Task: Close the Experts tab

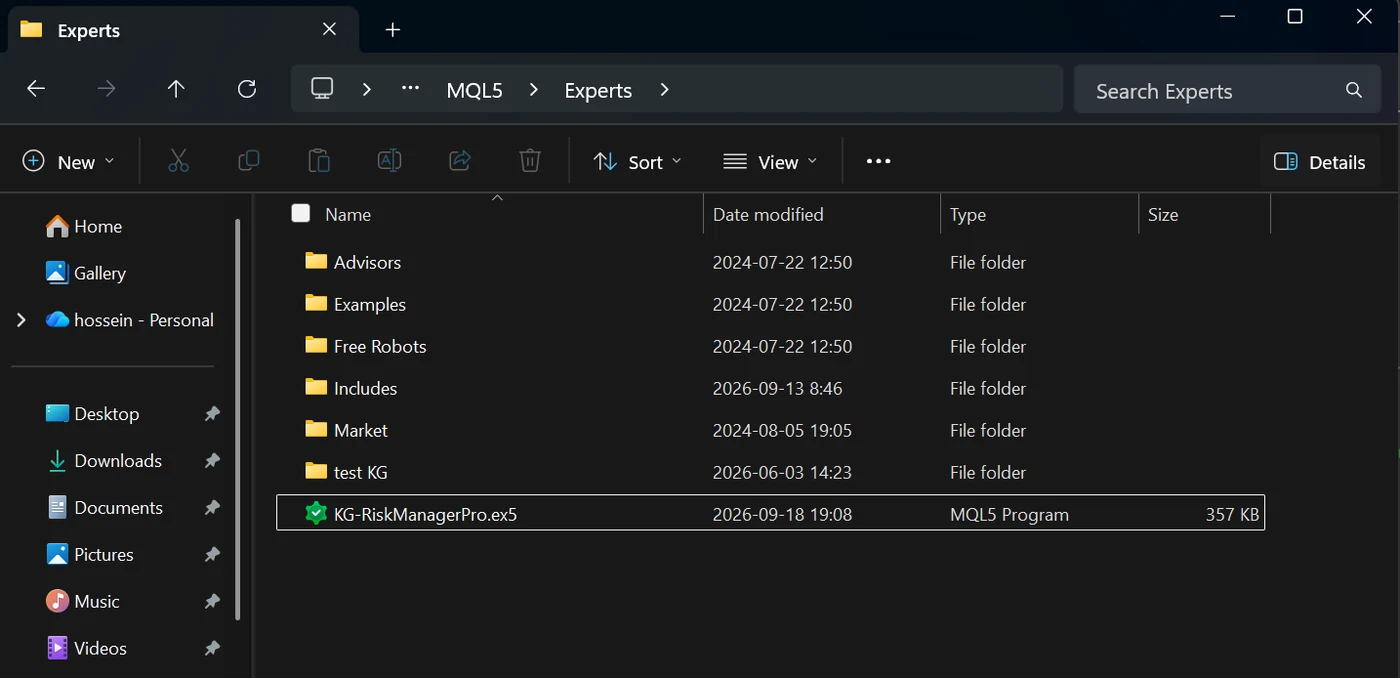Action: click(x=329, y=30)
